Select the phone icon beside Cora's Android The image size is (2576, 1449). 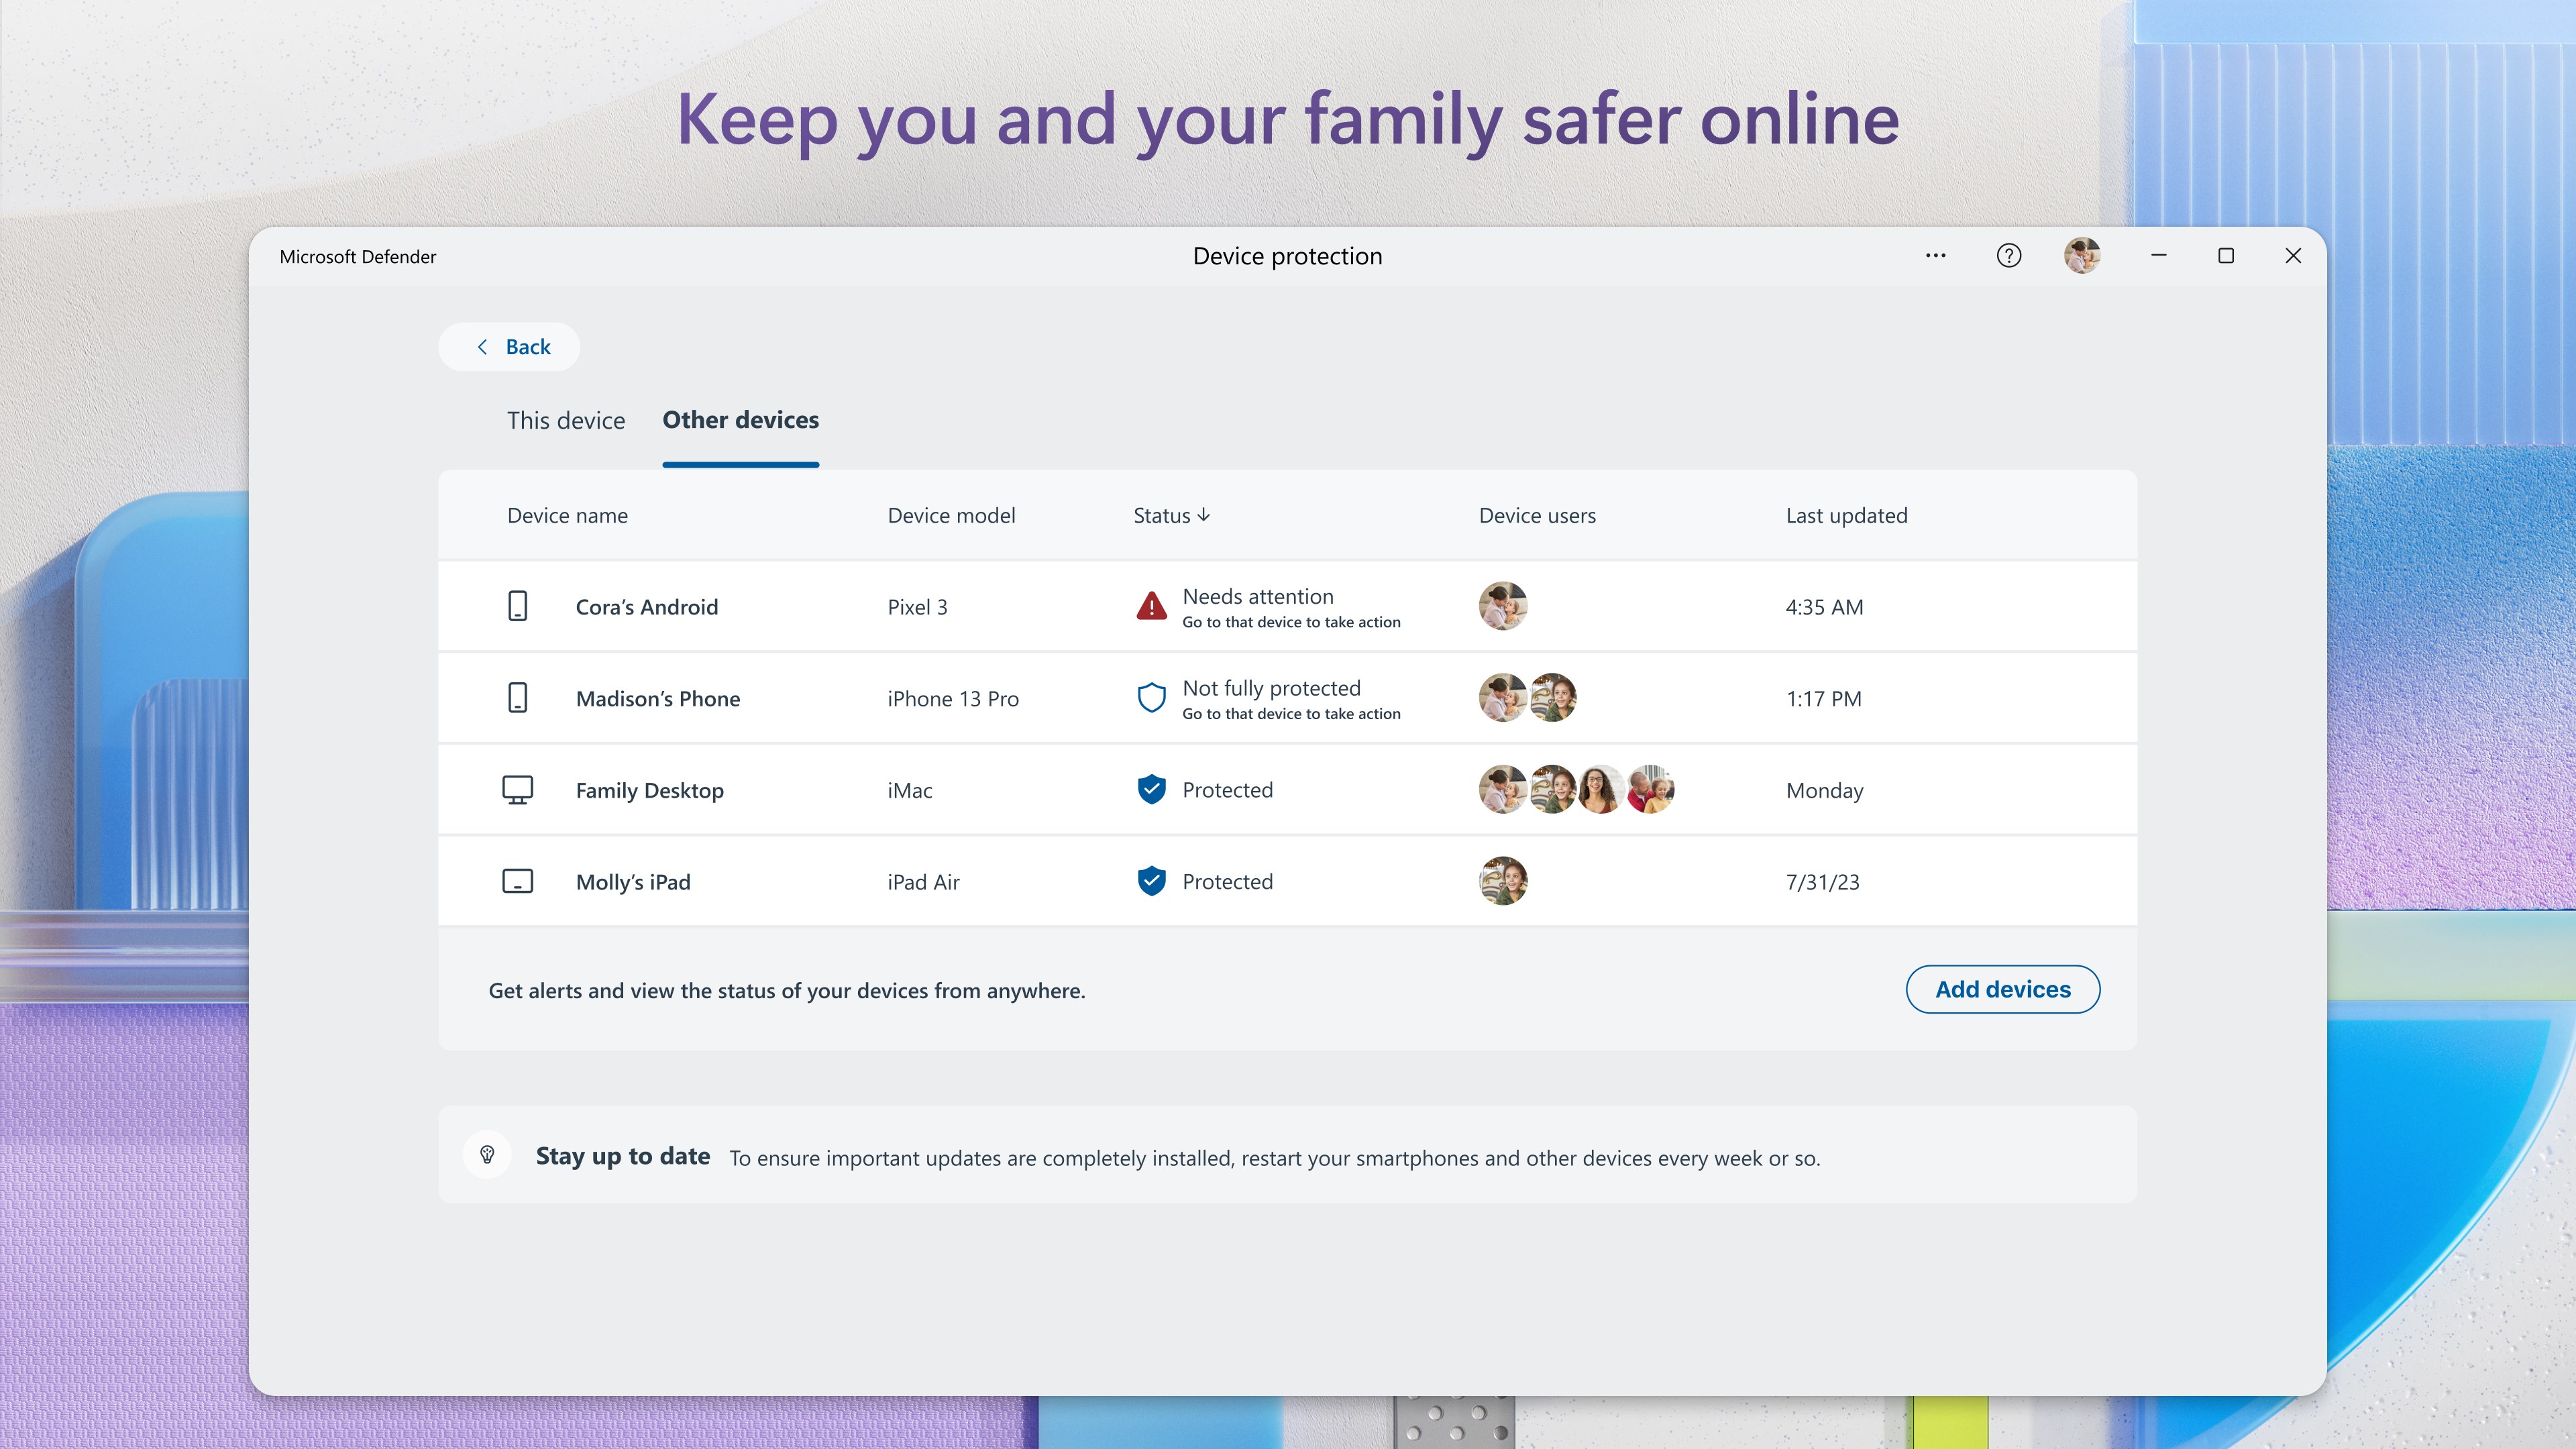point(518,606)
